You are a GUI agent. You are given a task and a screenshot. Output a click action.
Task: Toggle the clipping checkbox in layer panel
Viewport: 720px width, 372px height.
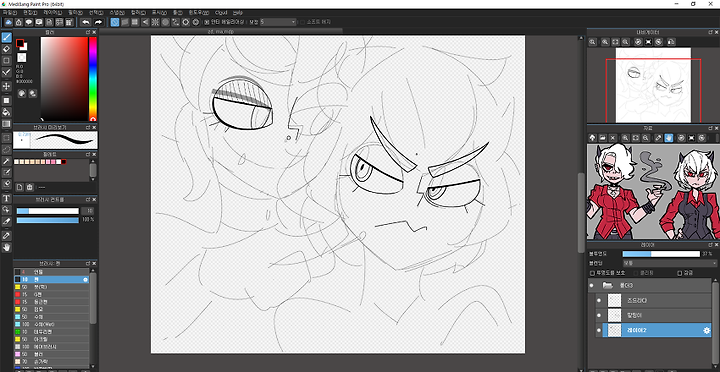(636, 273)
